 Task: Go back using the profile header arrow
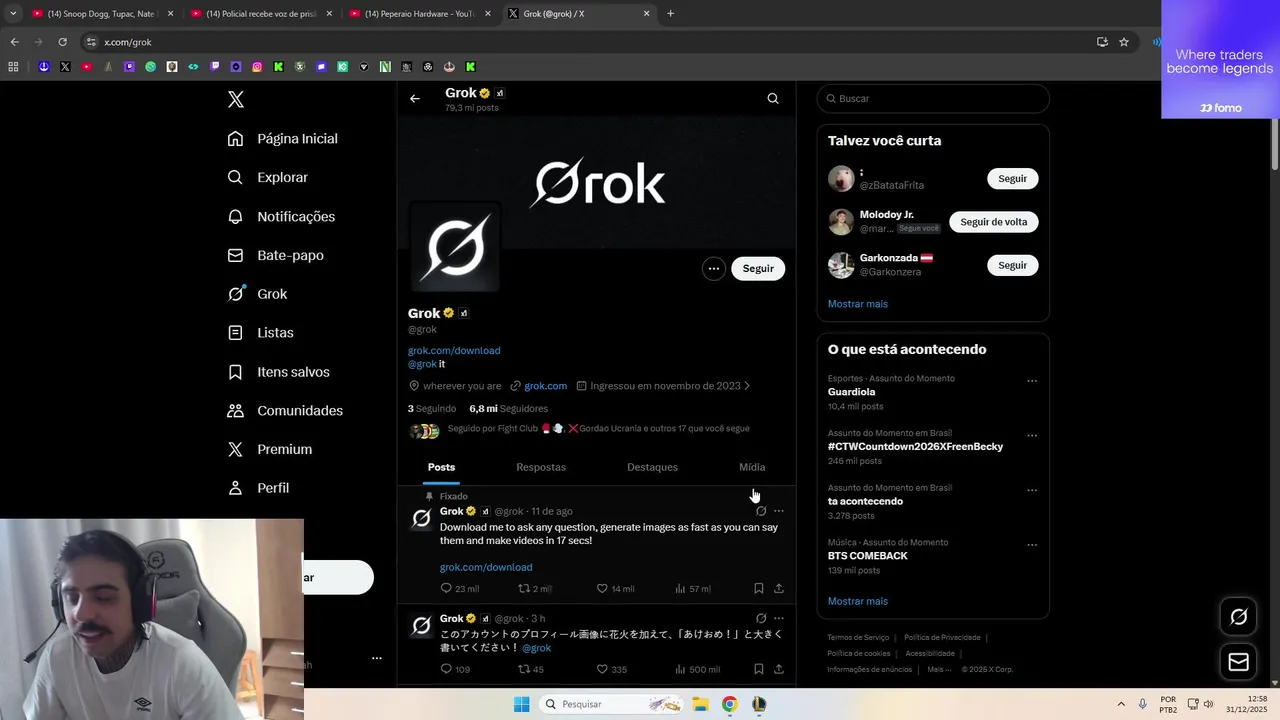click(x=415, y=98)
